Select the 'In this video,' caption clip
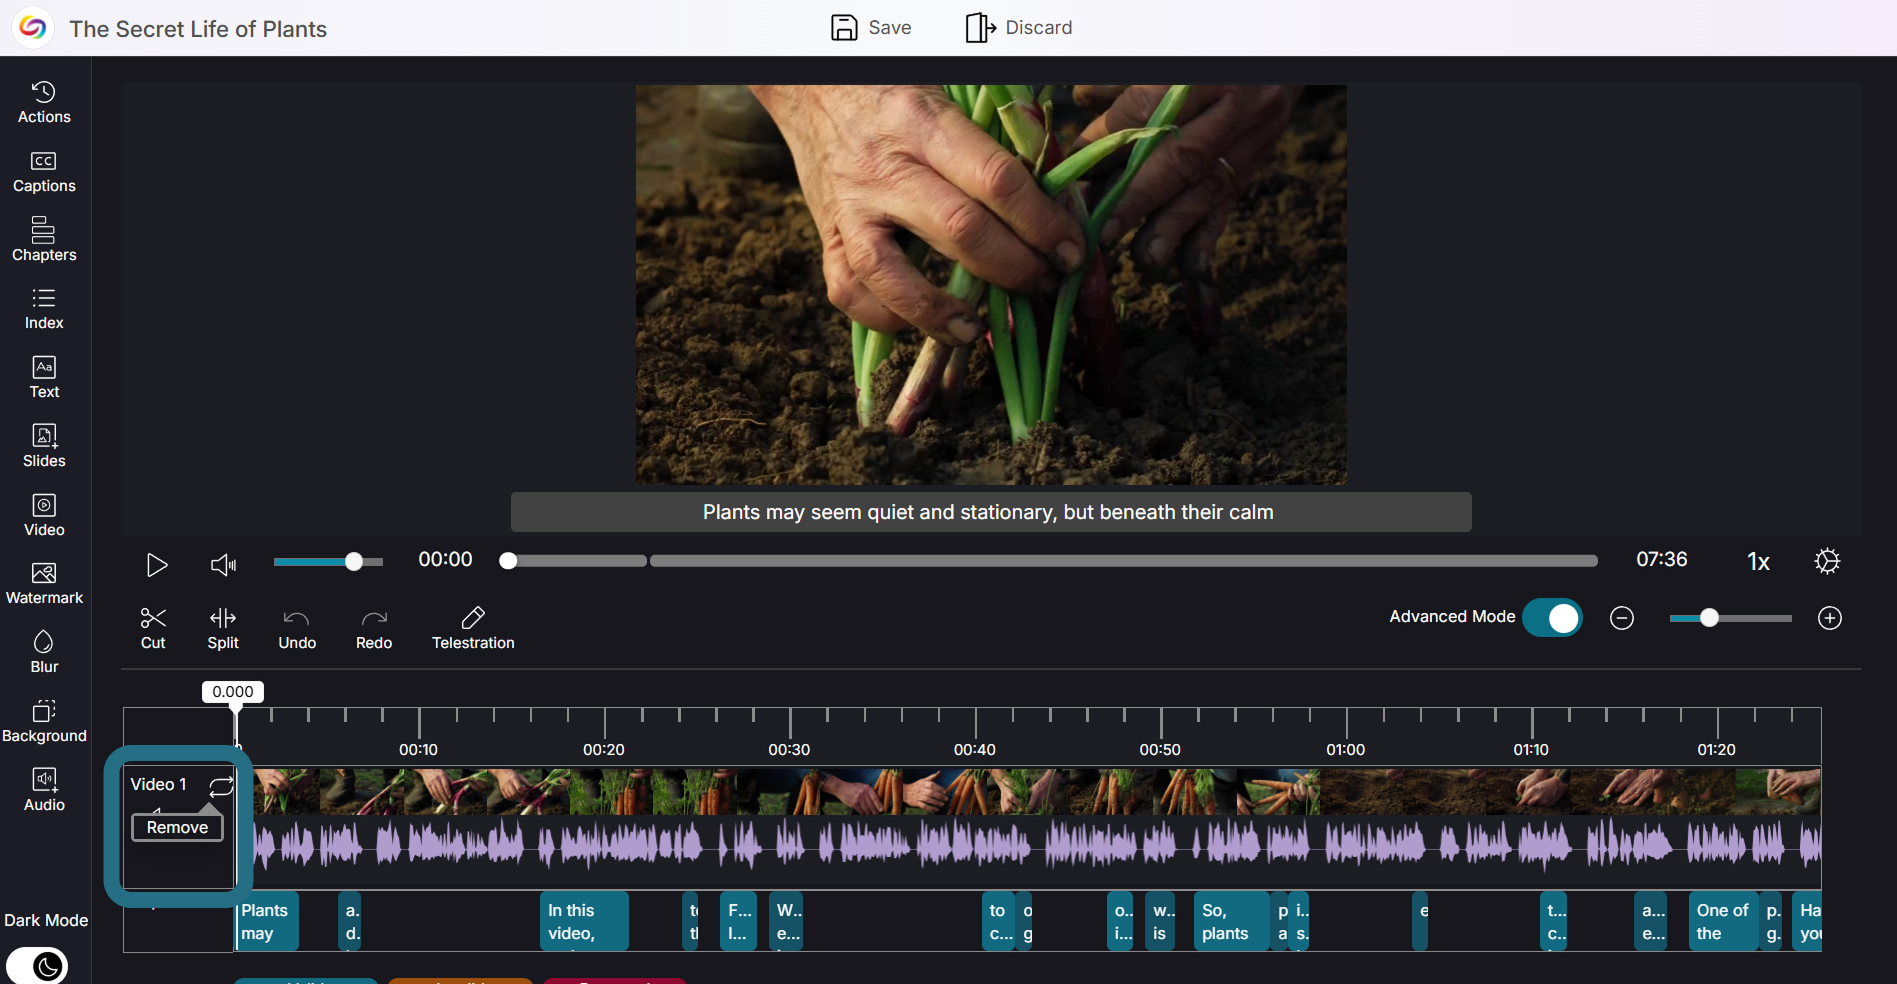 584,921
